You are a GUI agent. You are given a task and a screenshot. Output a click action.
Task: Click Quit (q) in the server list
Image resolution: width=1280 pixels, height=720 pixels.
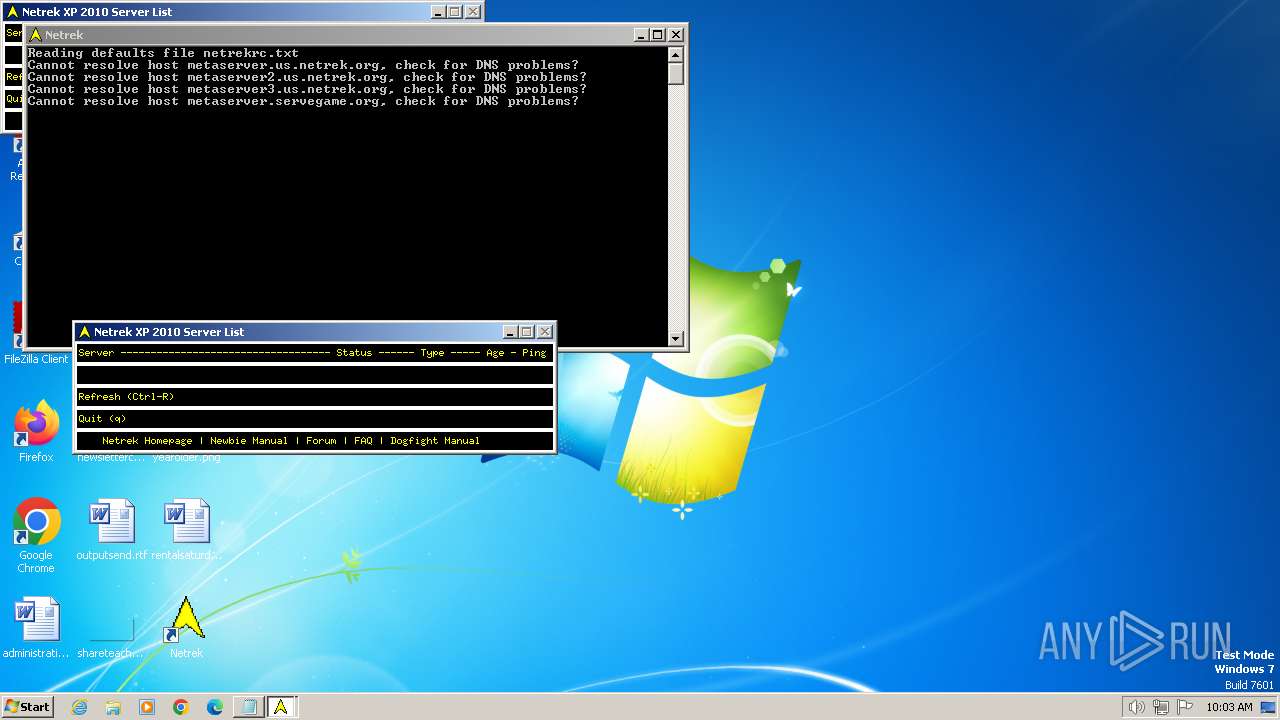(x=315, y=419)
